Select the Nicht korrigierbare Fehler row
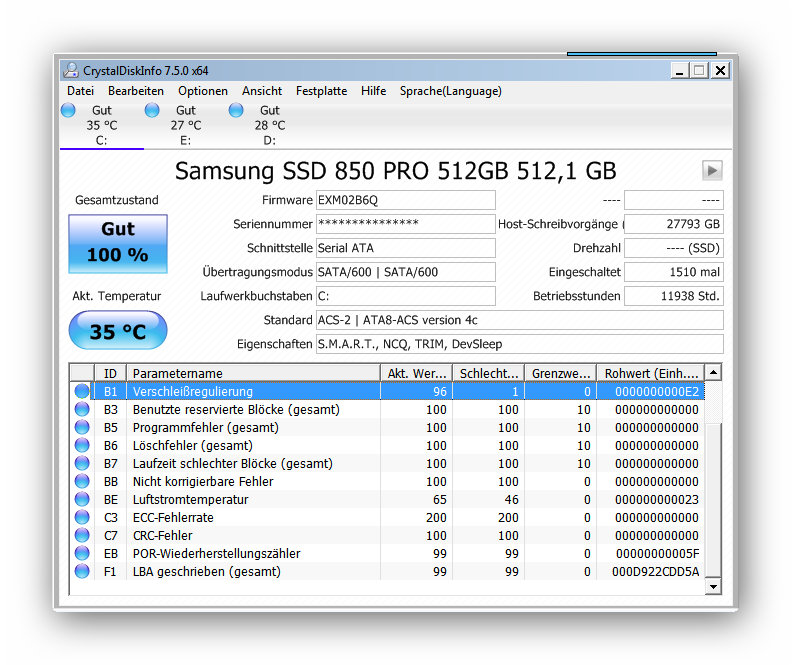This screenshot has height=665, width=792. click(x=387, y=482)
